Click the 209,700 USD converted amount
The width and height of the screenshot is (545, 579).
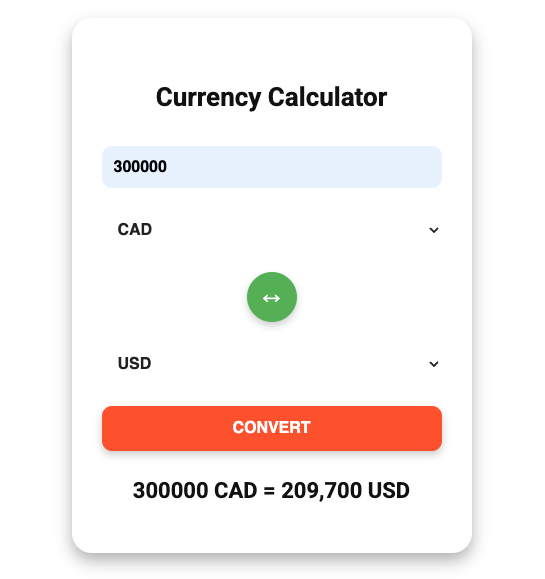pyautogui.click(x=345, y=491)
